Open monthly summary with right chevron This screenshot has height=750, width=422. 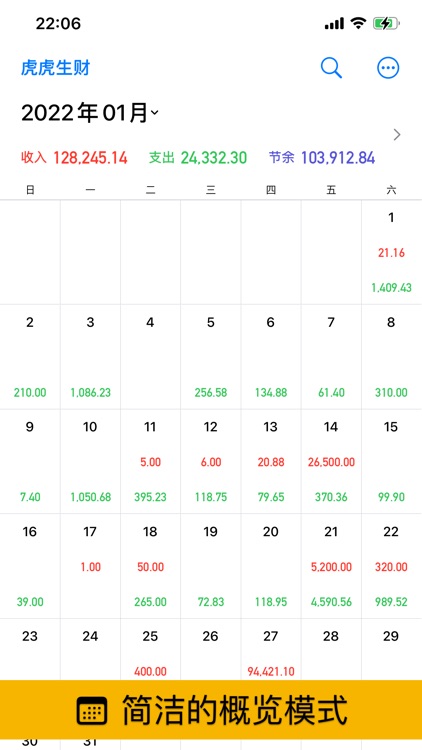397,135
